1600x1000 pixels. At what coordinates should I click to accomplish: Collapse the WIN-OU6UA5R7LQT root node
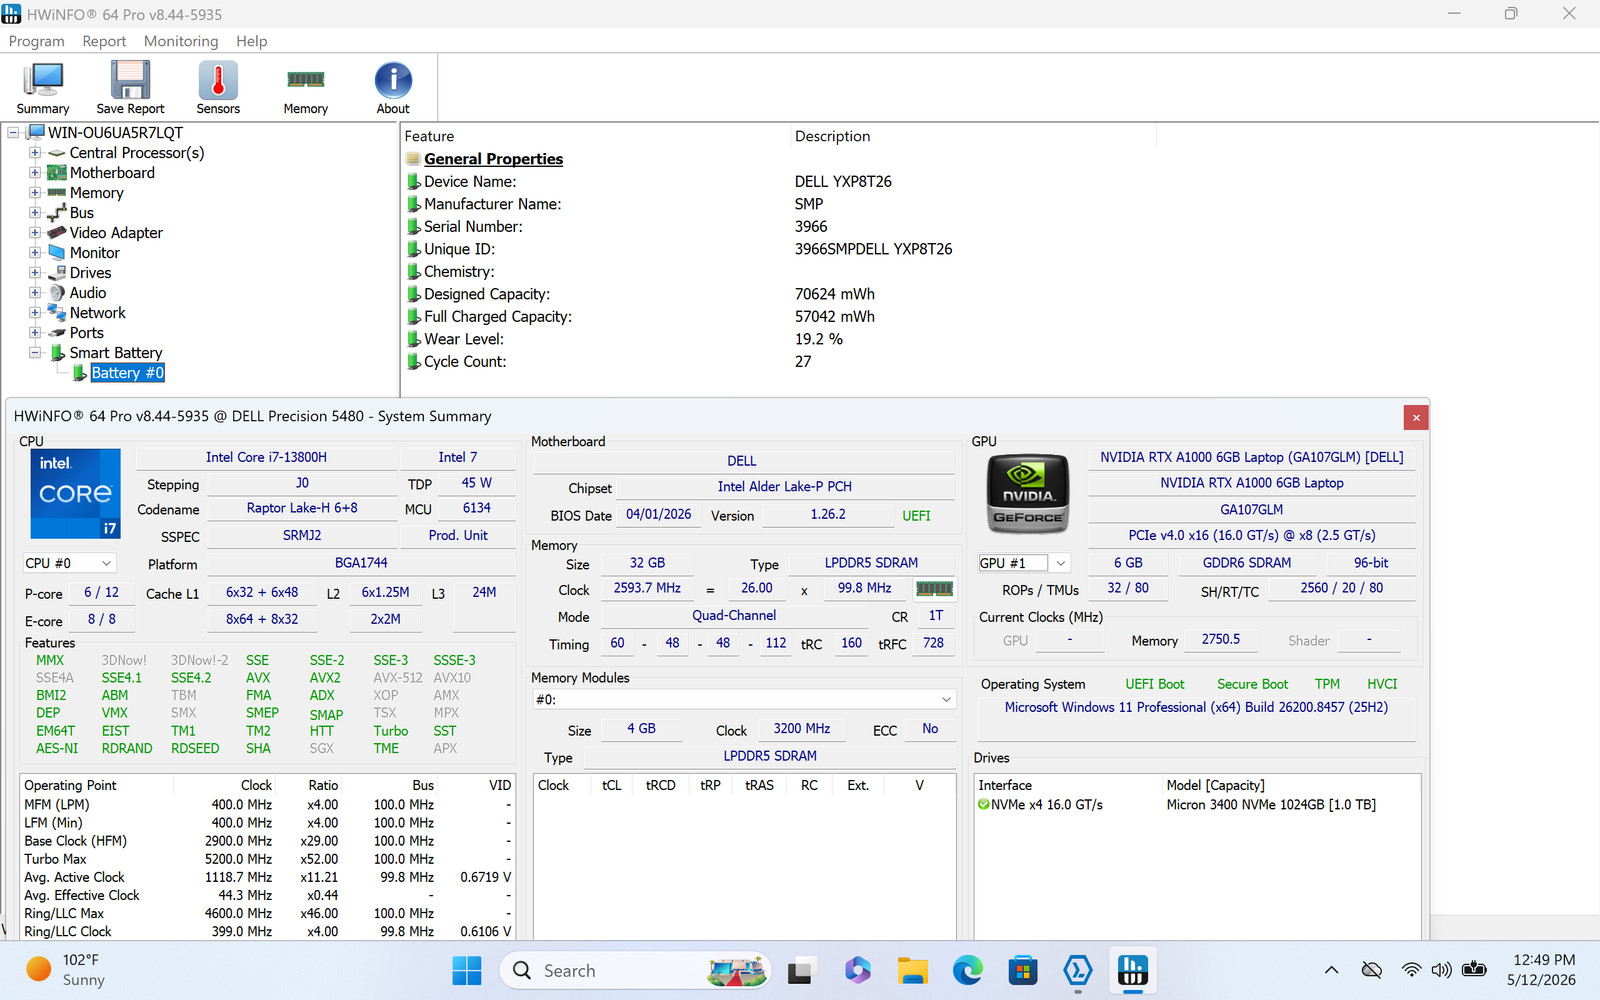click(x=13, y=133)
